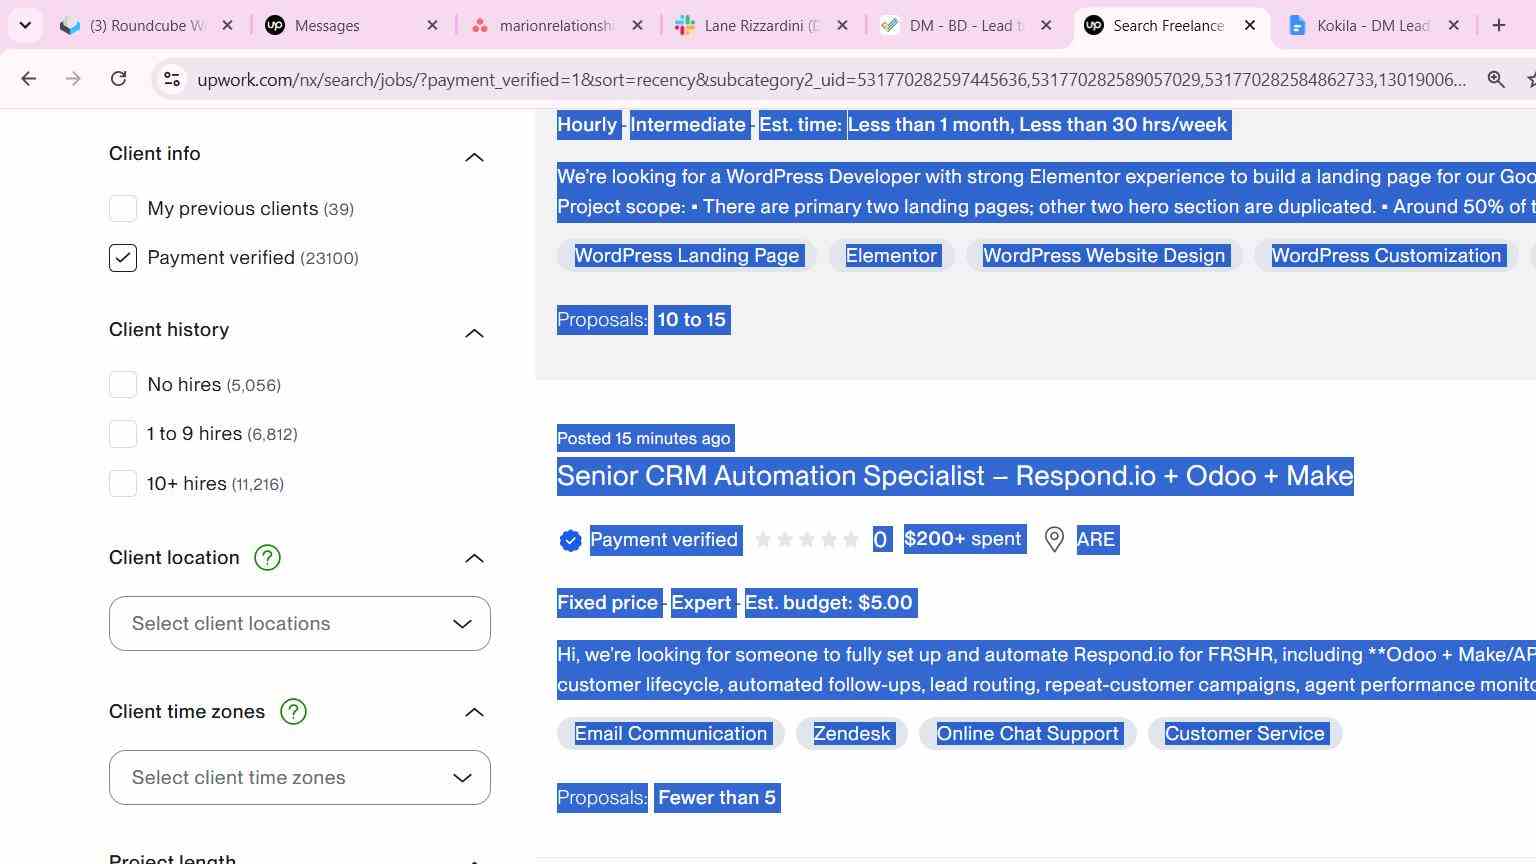
Task: Click the zoom magnifier icon in address bar
Action: (x=1496, y=79)
